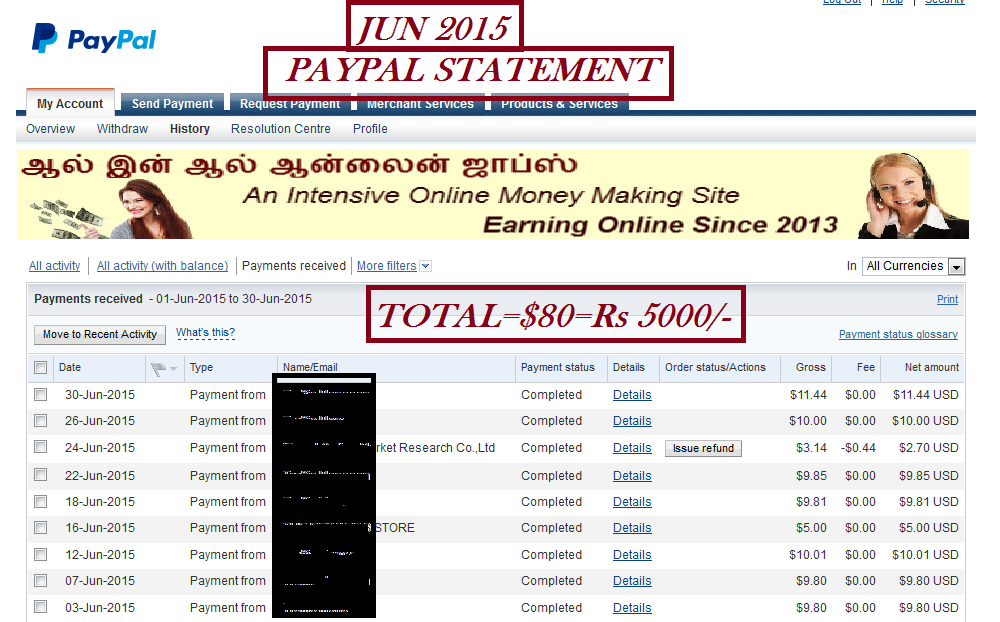The width and height of the screenshot is (1000, 622).
Task: Open the My Account tab
Action: 70,103
